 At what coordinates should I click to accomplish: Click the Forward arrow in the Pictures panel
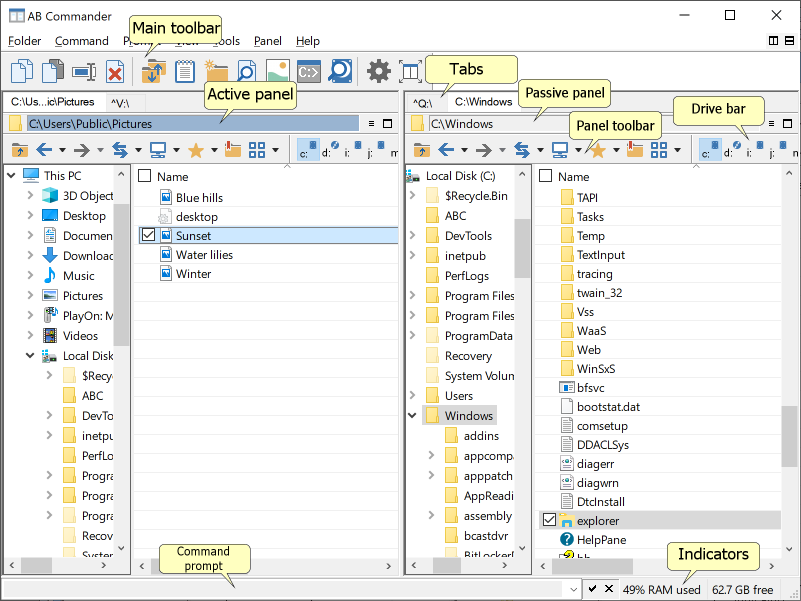click(x=81, y=150)
